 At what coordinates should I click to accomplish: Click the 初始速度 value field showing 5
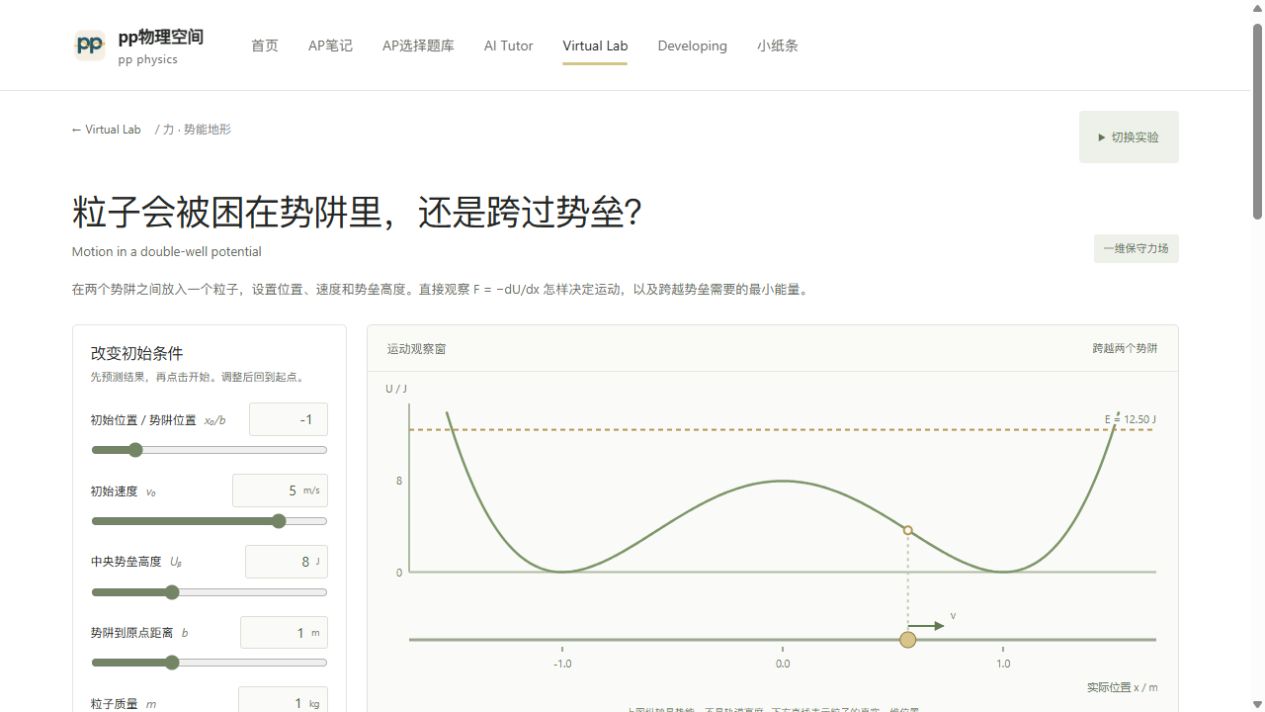pyautogui.click(x=280, y=491)
